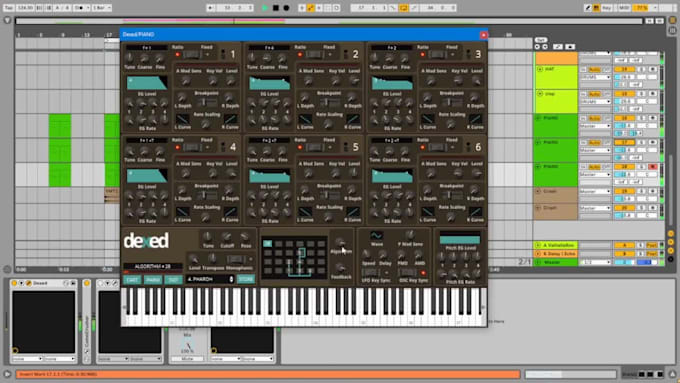
Task: Toggle the Detail View triangle at bottom right
Action: click(x=673, y=374)
